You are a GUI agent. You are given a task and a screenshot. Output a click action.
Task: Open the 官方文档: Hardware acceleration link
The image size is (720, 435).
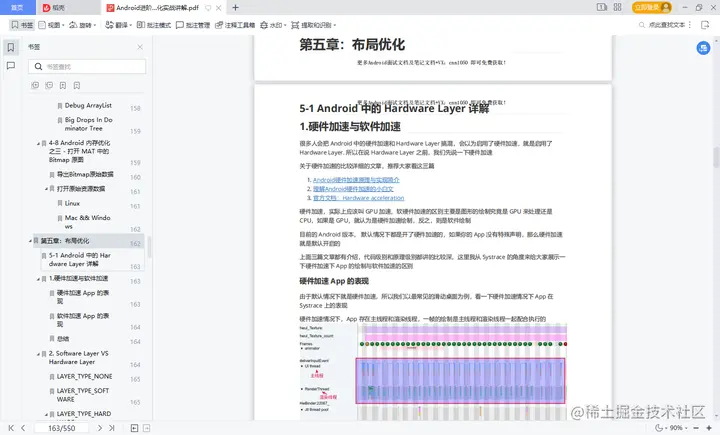359,198
